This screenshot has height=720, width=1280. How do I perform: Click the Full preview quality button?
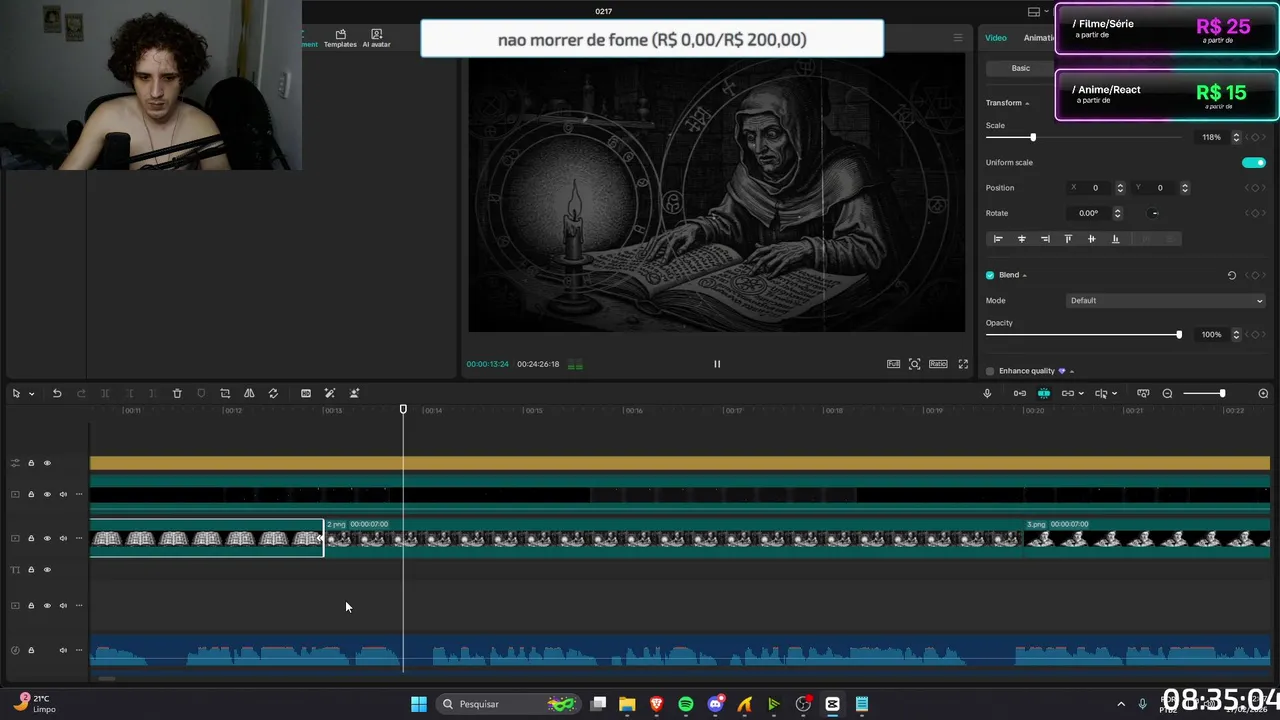click(x=893, y=364)
